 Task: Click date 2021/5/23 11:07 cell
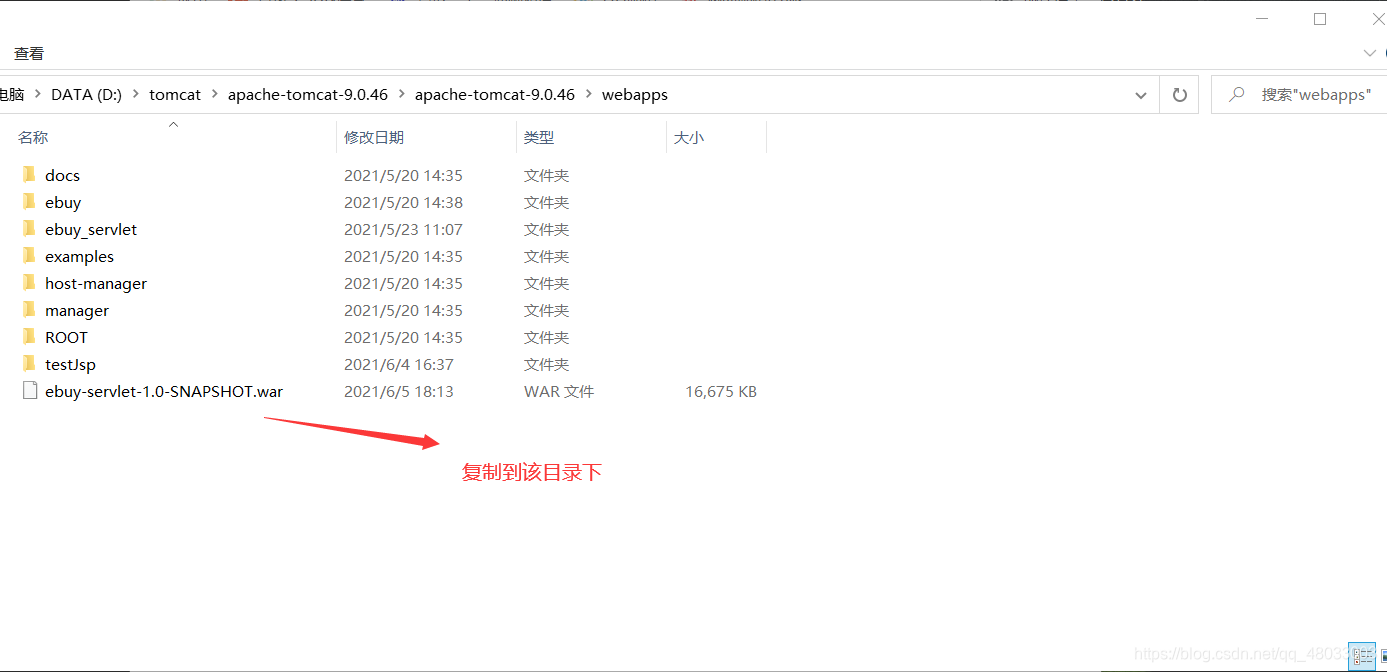[404, 229]
